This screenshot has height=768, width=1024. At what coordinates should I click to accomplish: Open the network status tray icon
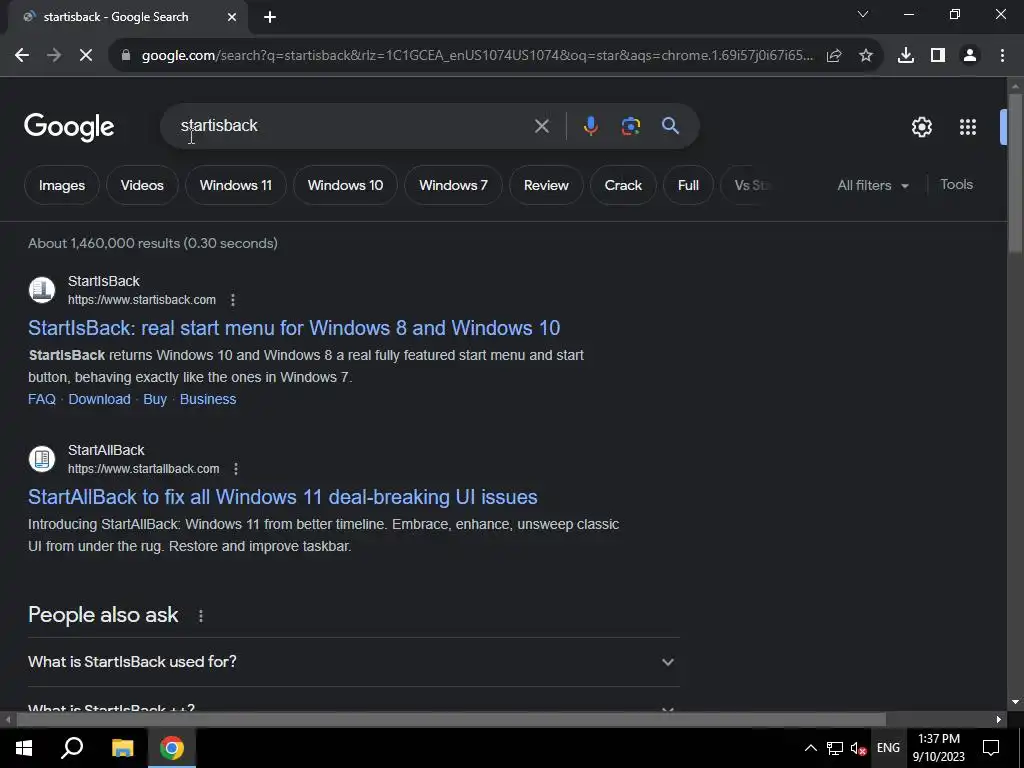[835, 748]
